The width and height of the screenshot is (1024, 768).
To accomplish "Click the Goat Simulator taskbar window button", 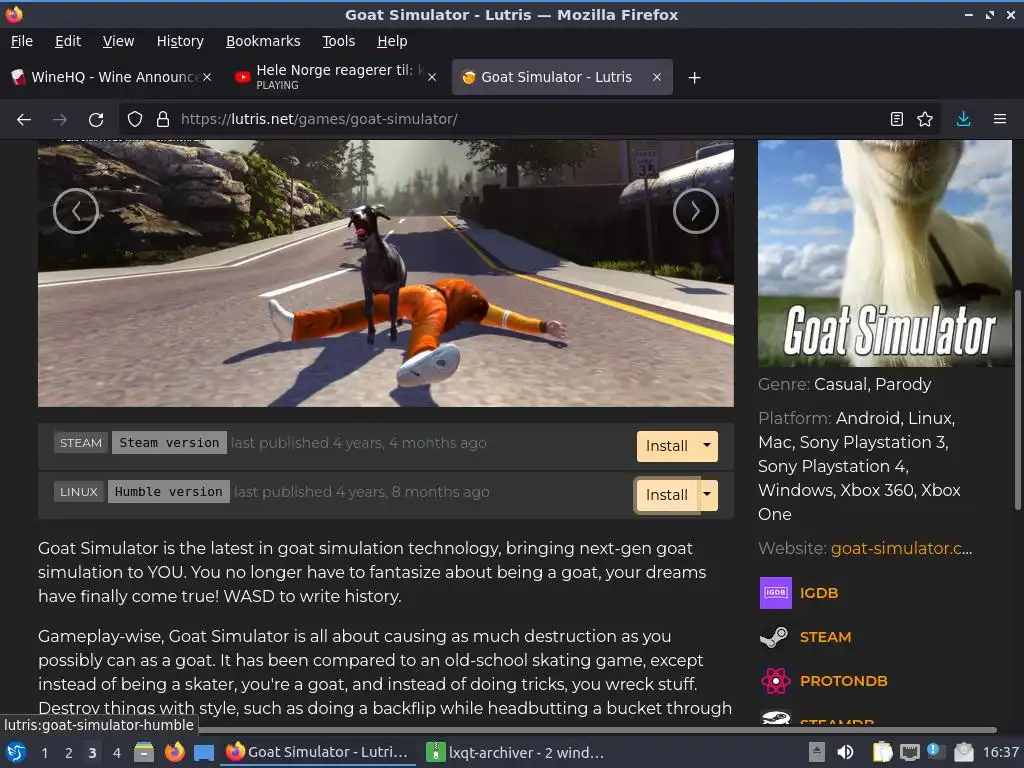I will [317, 752].
